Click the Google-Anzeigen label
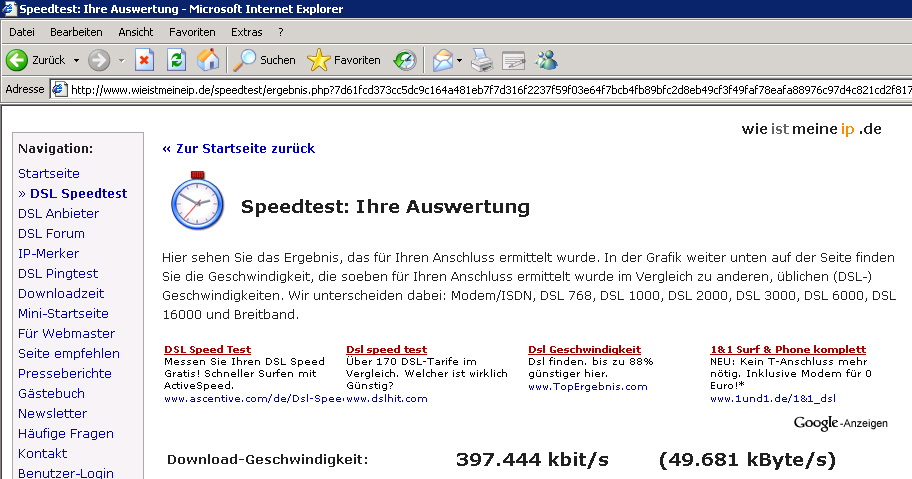This screenshot has height=479, width=912. tap(840, 423)
